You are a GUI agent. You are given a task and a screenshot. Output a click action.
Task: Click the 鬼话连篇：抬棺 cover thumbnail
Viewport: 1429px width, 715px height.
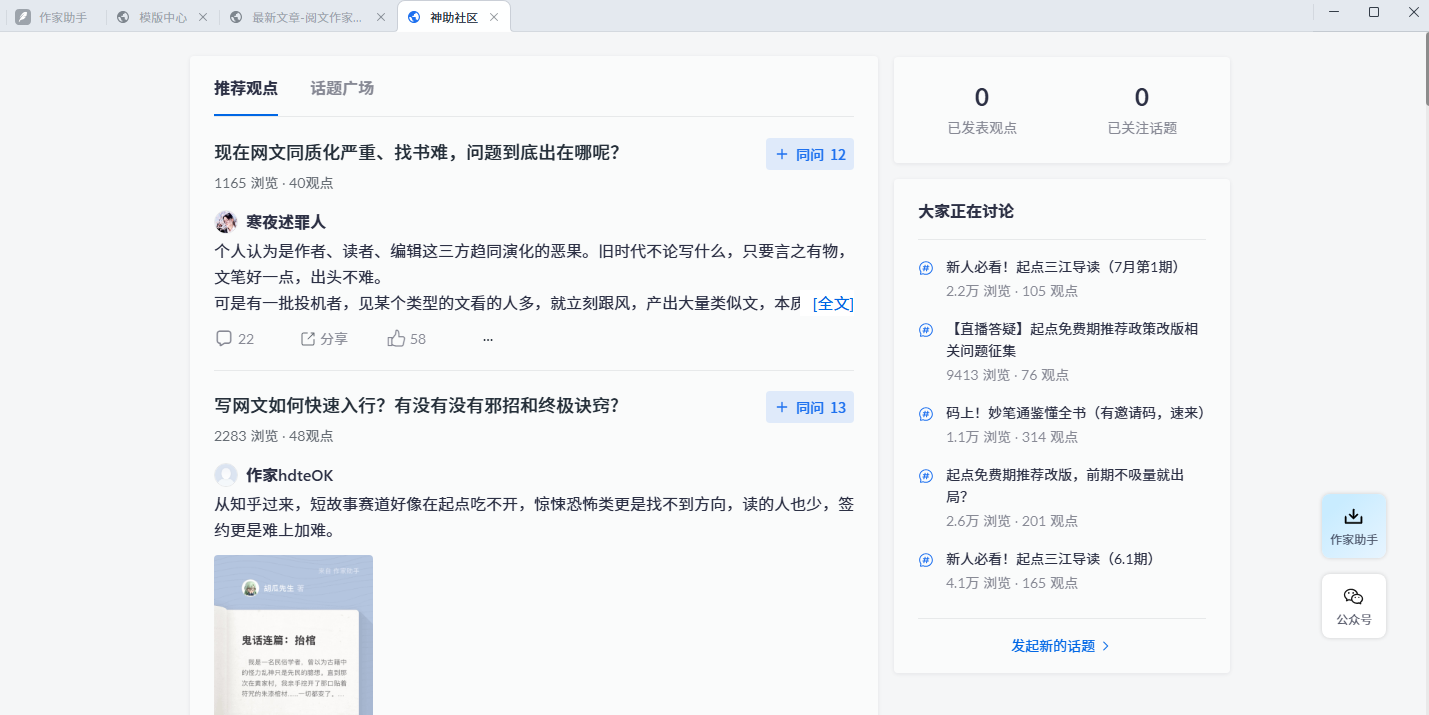click(x=293, y=635)
